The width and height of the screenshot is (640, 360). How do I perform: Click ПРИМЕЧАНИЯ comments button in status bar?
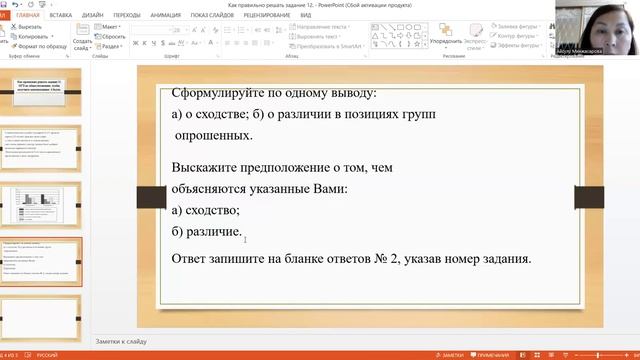[x=490, y=355]
